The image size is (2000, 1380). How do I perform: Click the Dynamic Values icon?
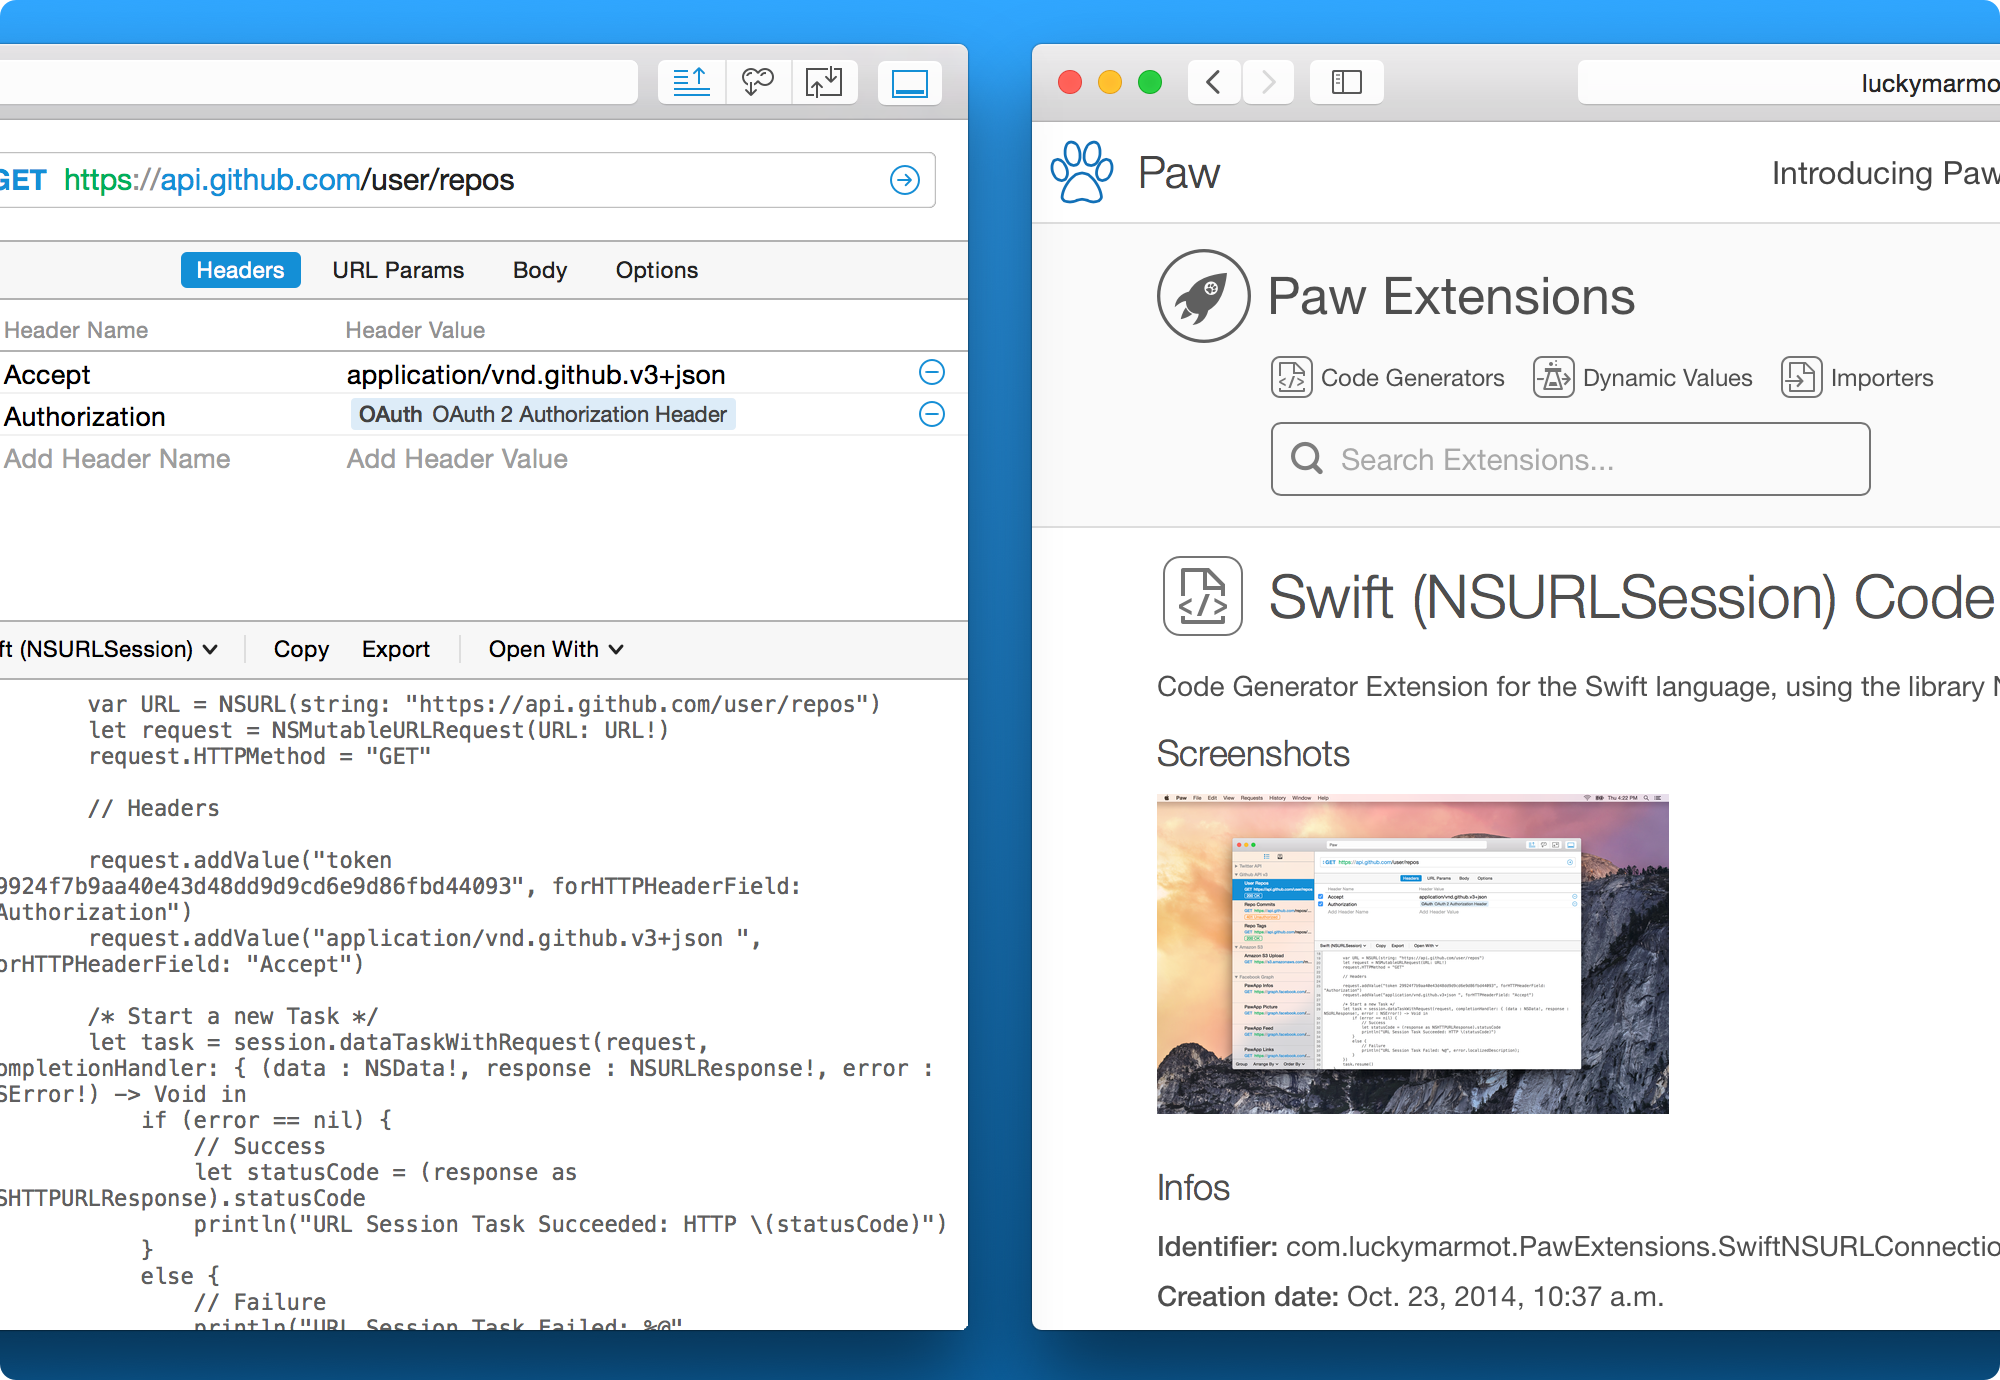point(1554,378)
